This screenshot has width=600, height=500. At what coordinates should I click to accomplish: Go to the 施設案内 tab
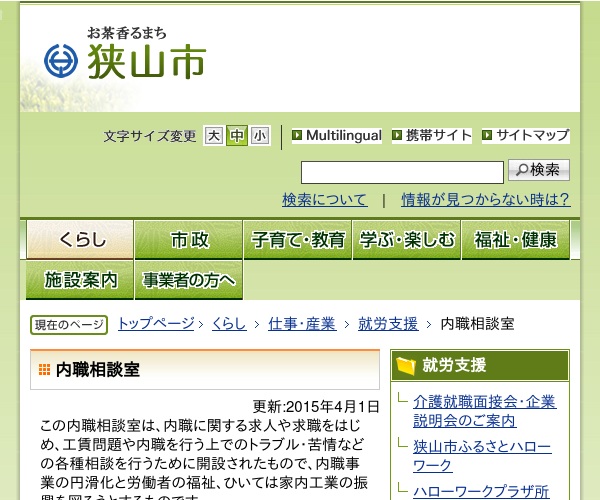tap(80, 280)
